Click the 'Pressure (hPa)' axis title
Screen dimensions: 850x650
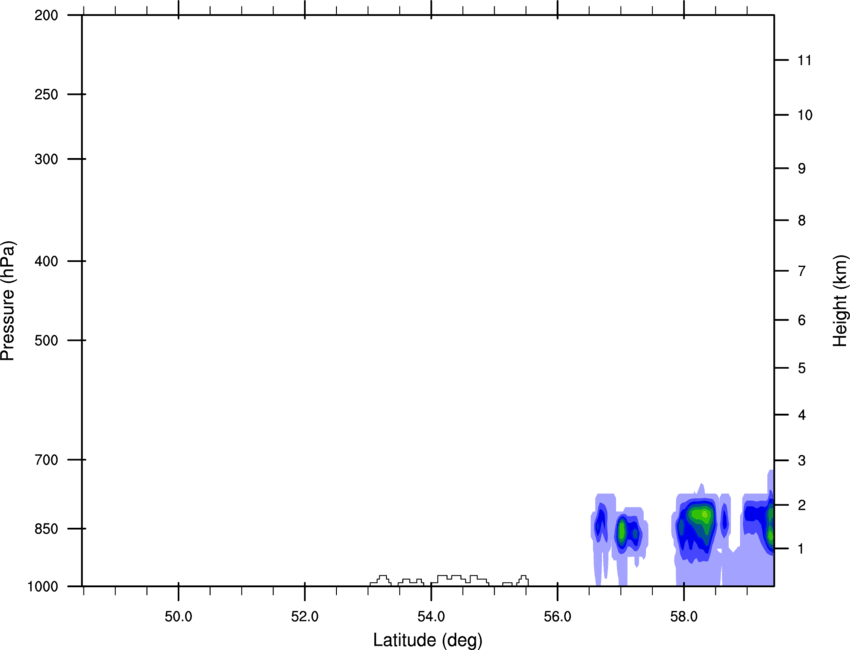[x=8, y=301]
